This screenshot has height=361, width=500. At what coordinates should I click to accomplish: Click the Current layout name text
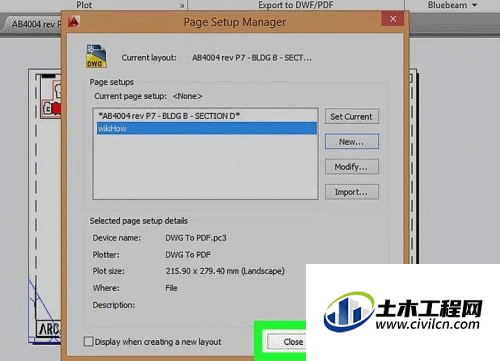252,58
